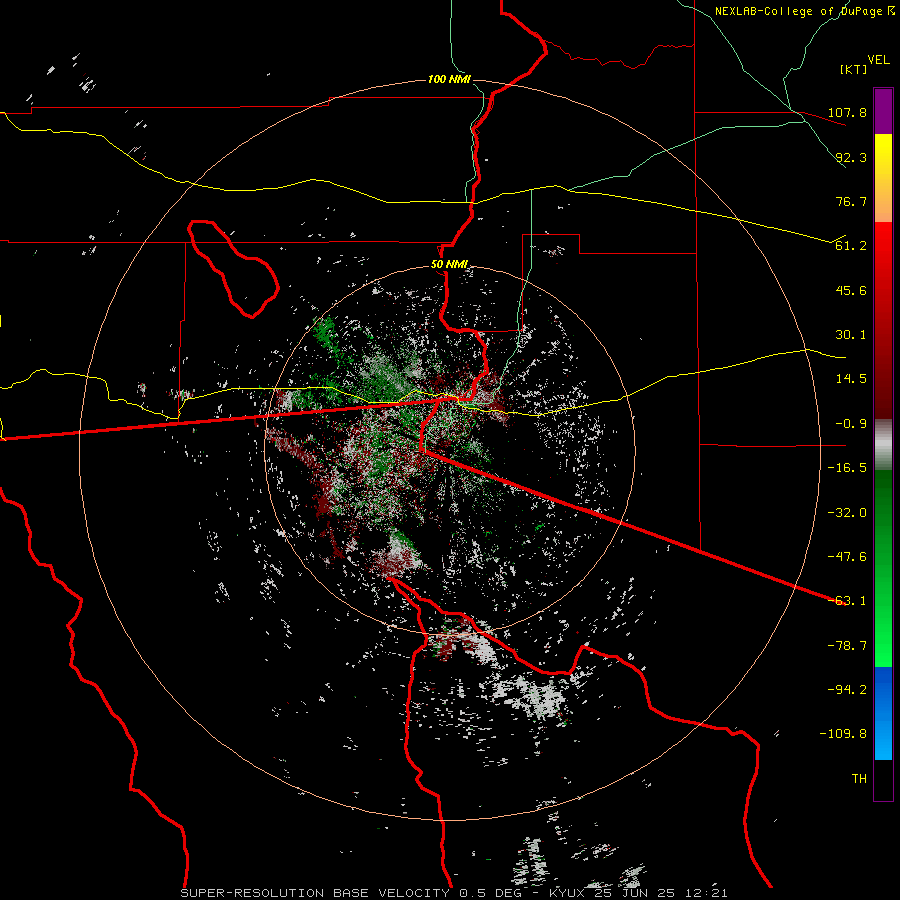
Task: Click the -16.5 velocity scale value
Action: tap(847, 468)
